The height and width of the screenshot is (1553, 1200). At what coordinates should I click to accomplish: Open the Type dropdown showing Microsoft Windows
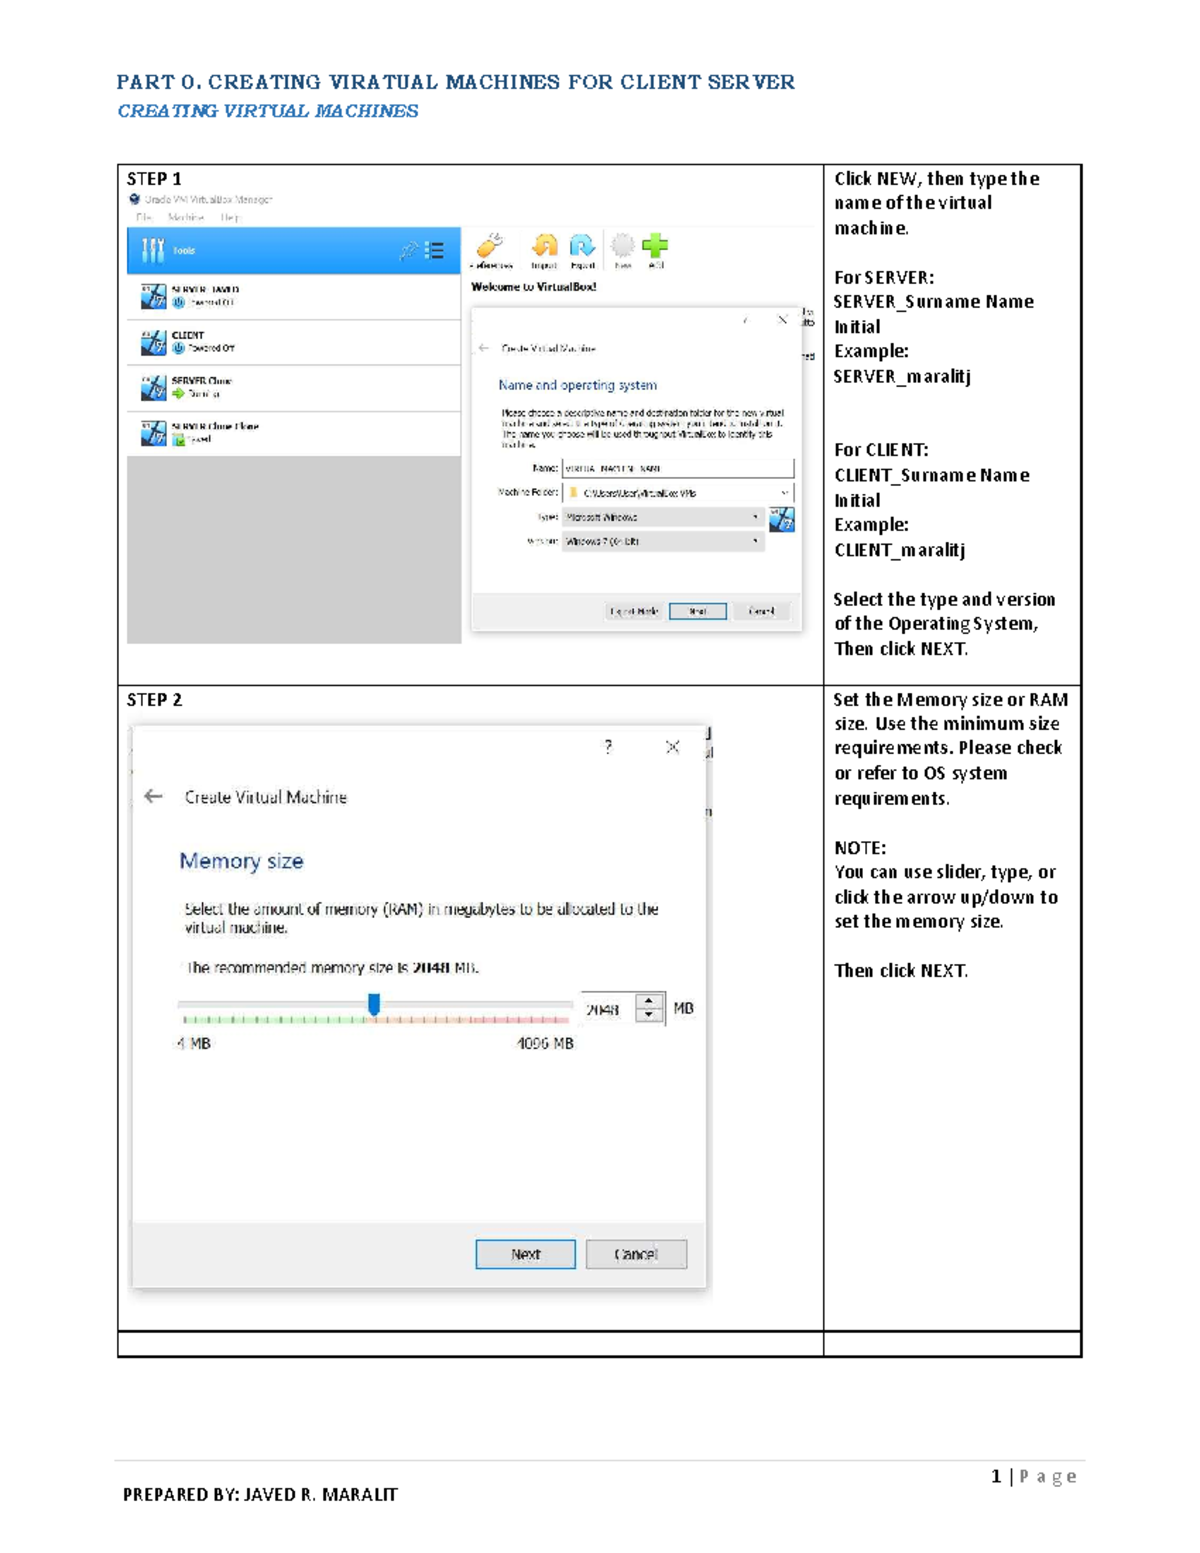(x=658, y=517)
